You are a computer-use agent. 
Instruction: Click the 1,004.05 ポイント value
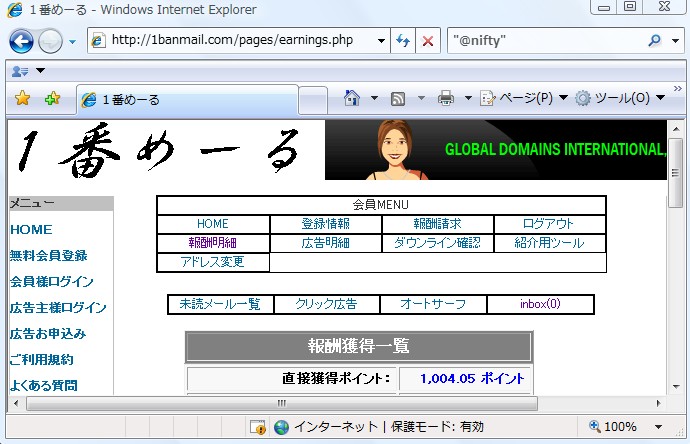(x=472, y=379)
